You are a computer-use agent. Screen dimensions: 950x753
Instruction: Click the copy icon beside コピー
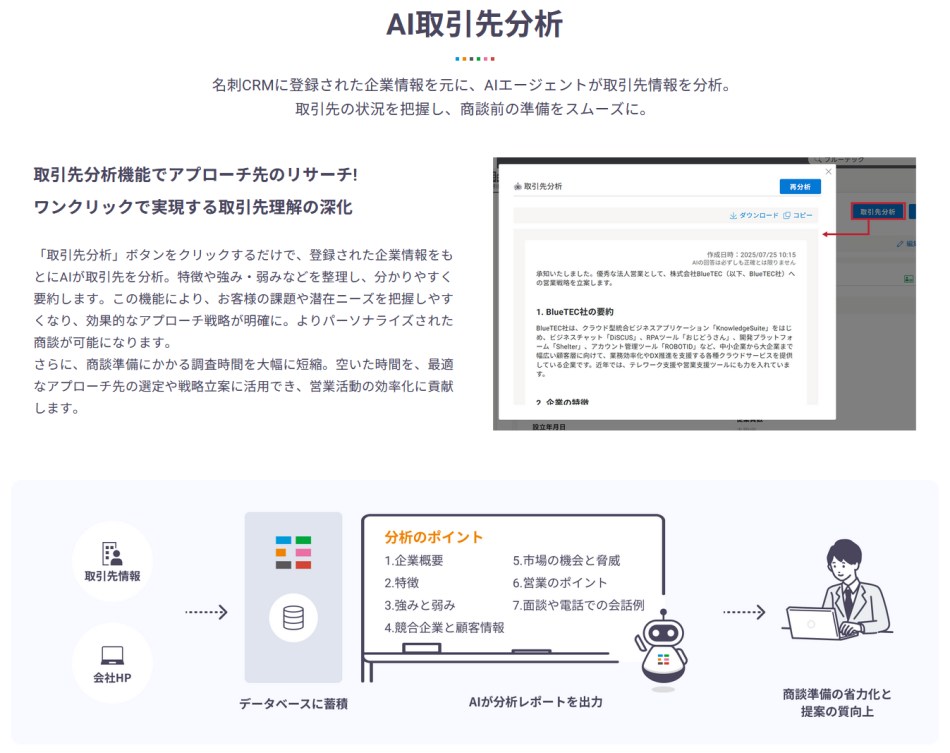coord(785,215)
